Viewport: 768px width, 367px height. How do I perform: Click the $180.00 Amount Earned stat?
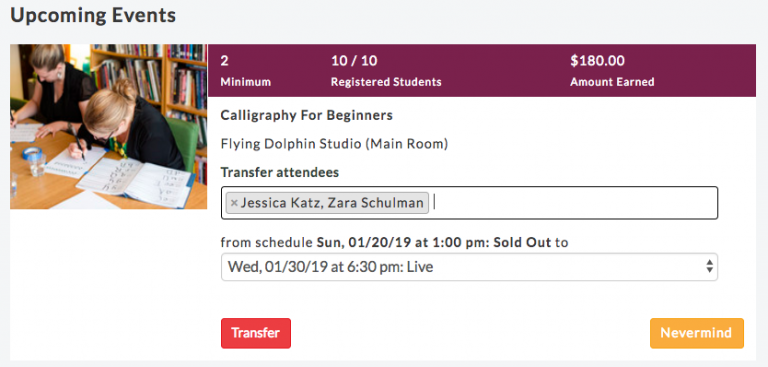[612, 71]
